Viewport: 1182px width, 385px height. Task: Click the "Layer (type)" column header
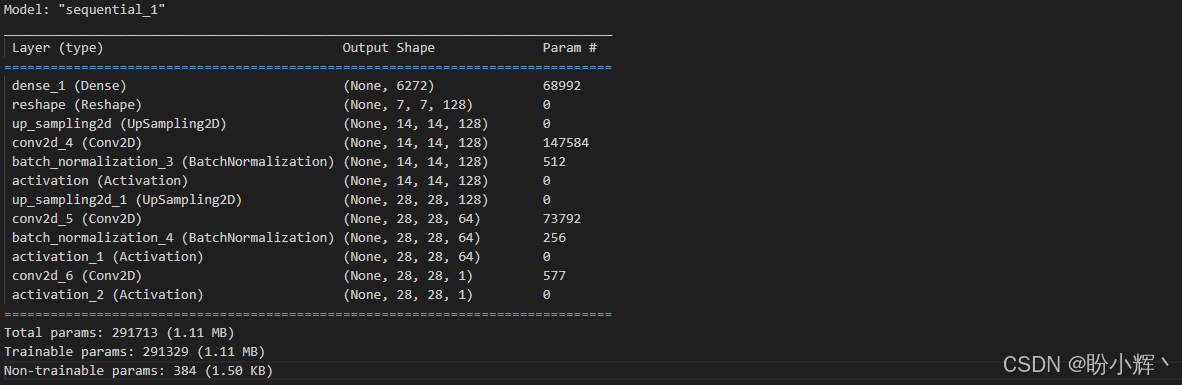pos(57,47)
